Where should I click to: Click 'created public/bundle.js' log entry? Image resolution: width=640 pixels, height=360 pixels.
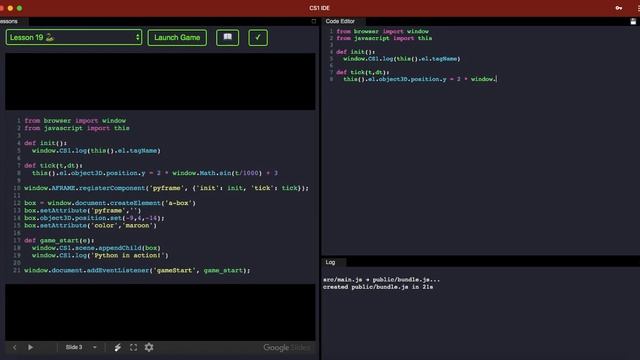pyautogui.click(x=378, y=287)
